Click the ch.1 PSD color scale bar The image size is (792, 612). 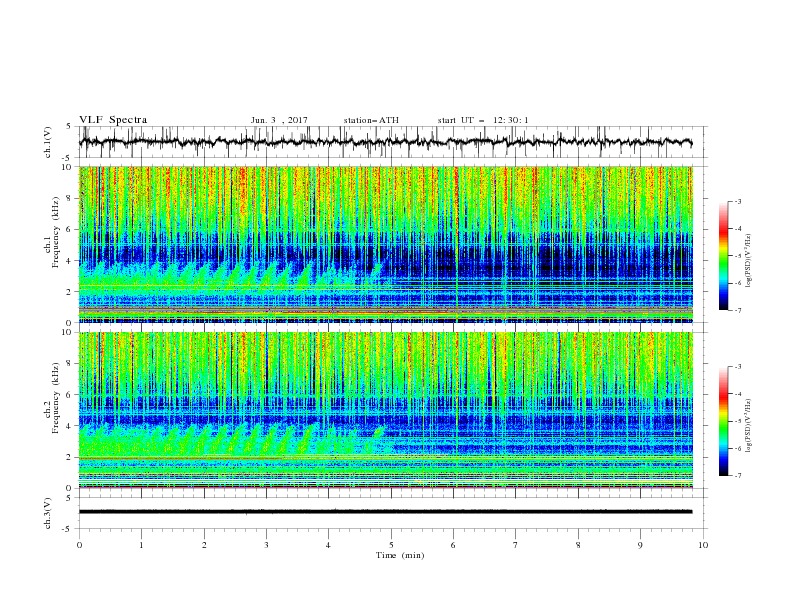coord(723,256)
